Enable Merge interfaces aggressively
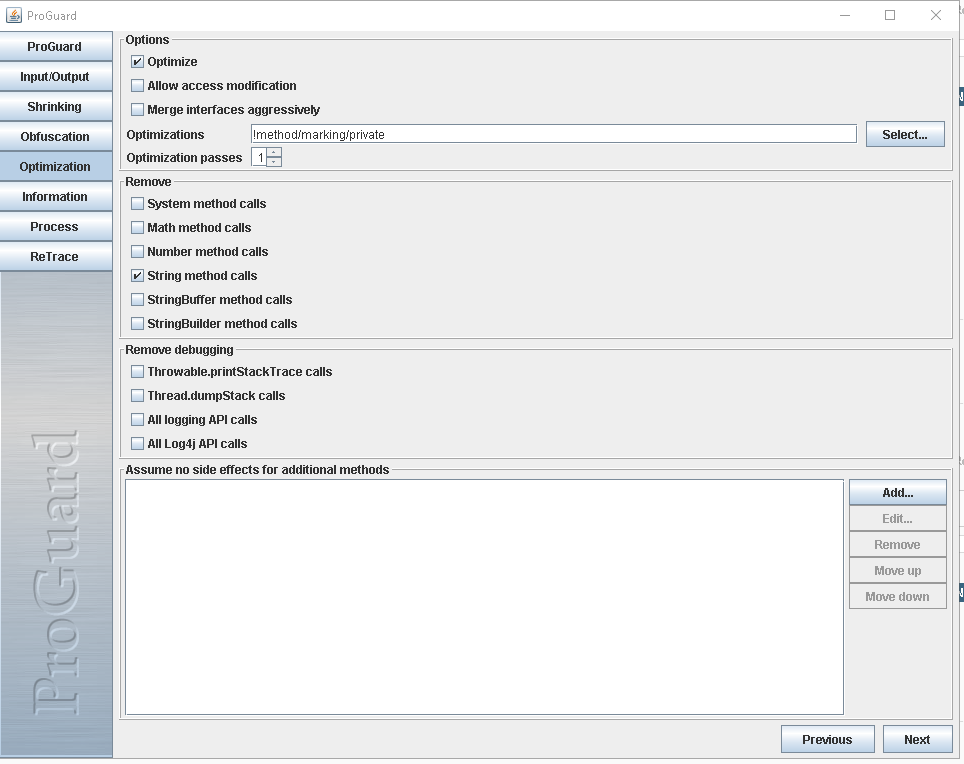The width and height of the screenshot is (964, 764). tap(137, 109)
